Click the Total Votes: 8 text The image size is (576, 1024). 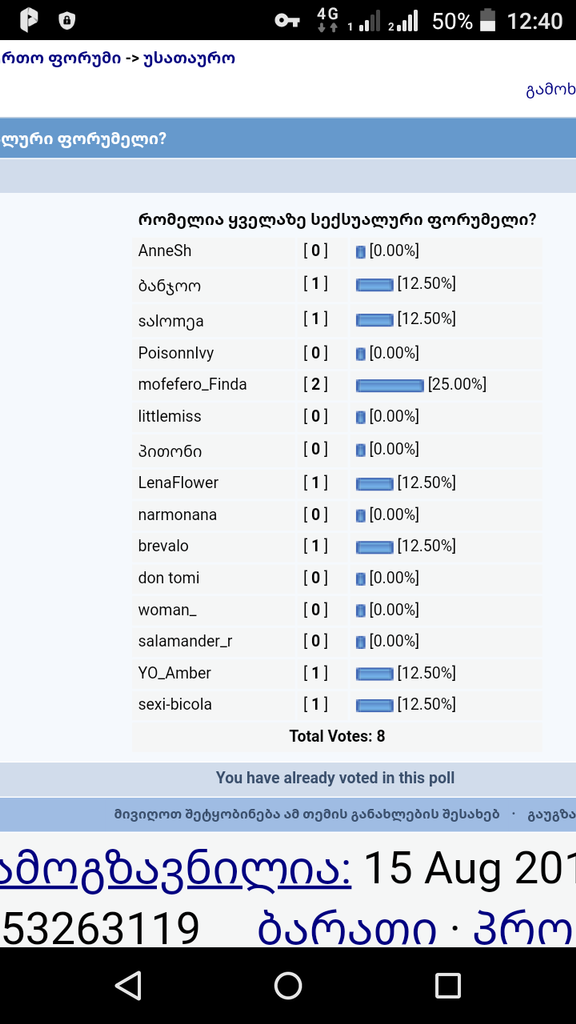[x=337, y=737]
